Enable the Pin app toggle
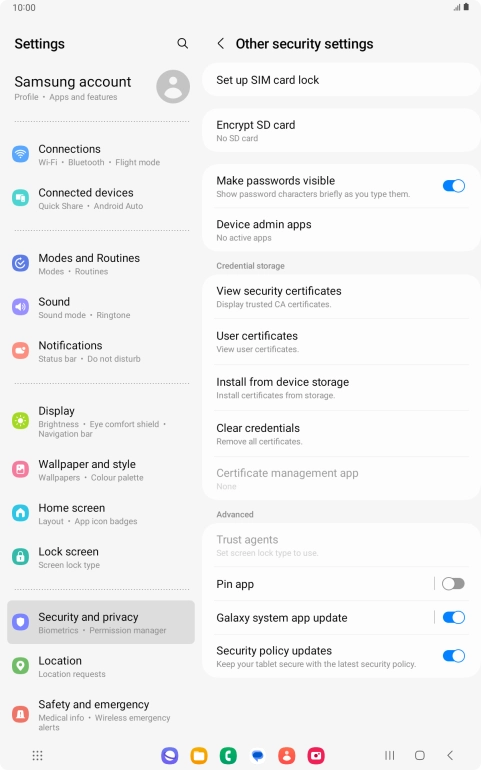This screenshot has height=770, width=481. click(453, 583)
